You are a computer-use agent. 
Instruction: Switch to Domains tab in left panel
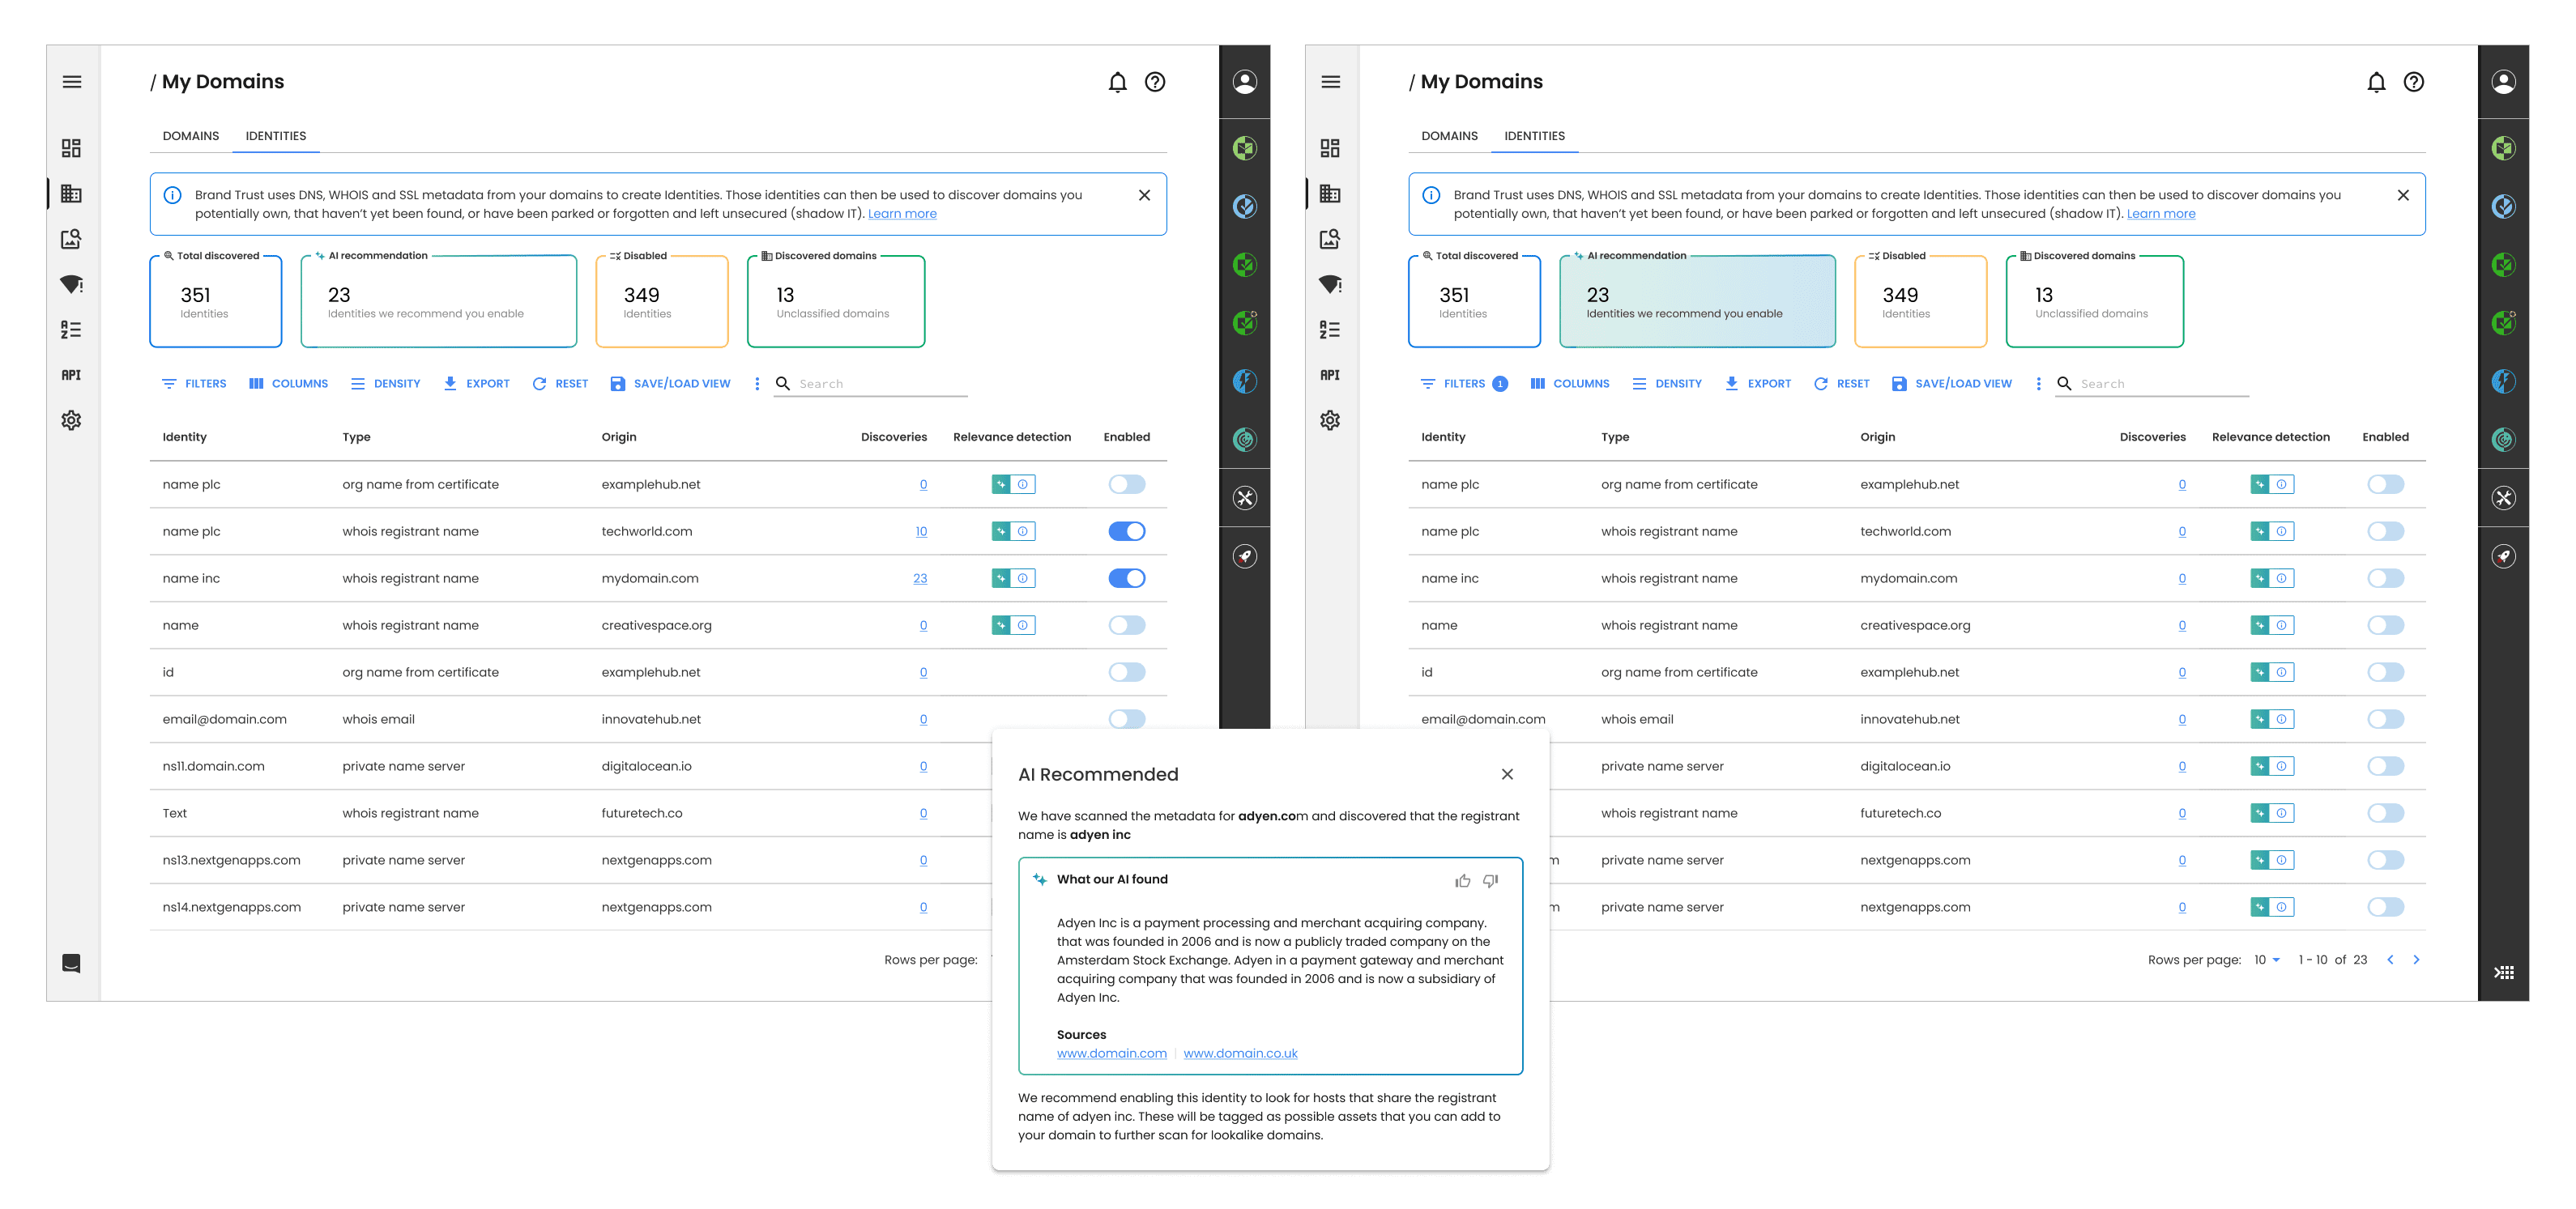click(x=191, y=136)
